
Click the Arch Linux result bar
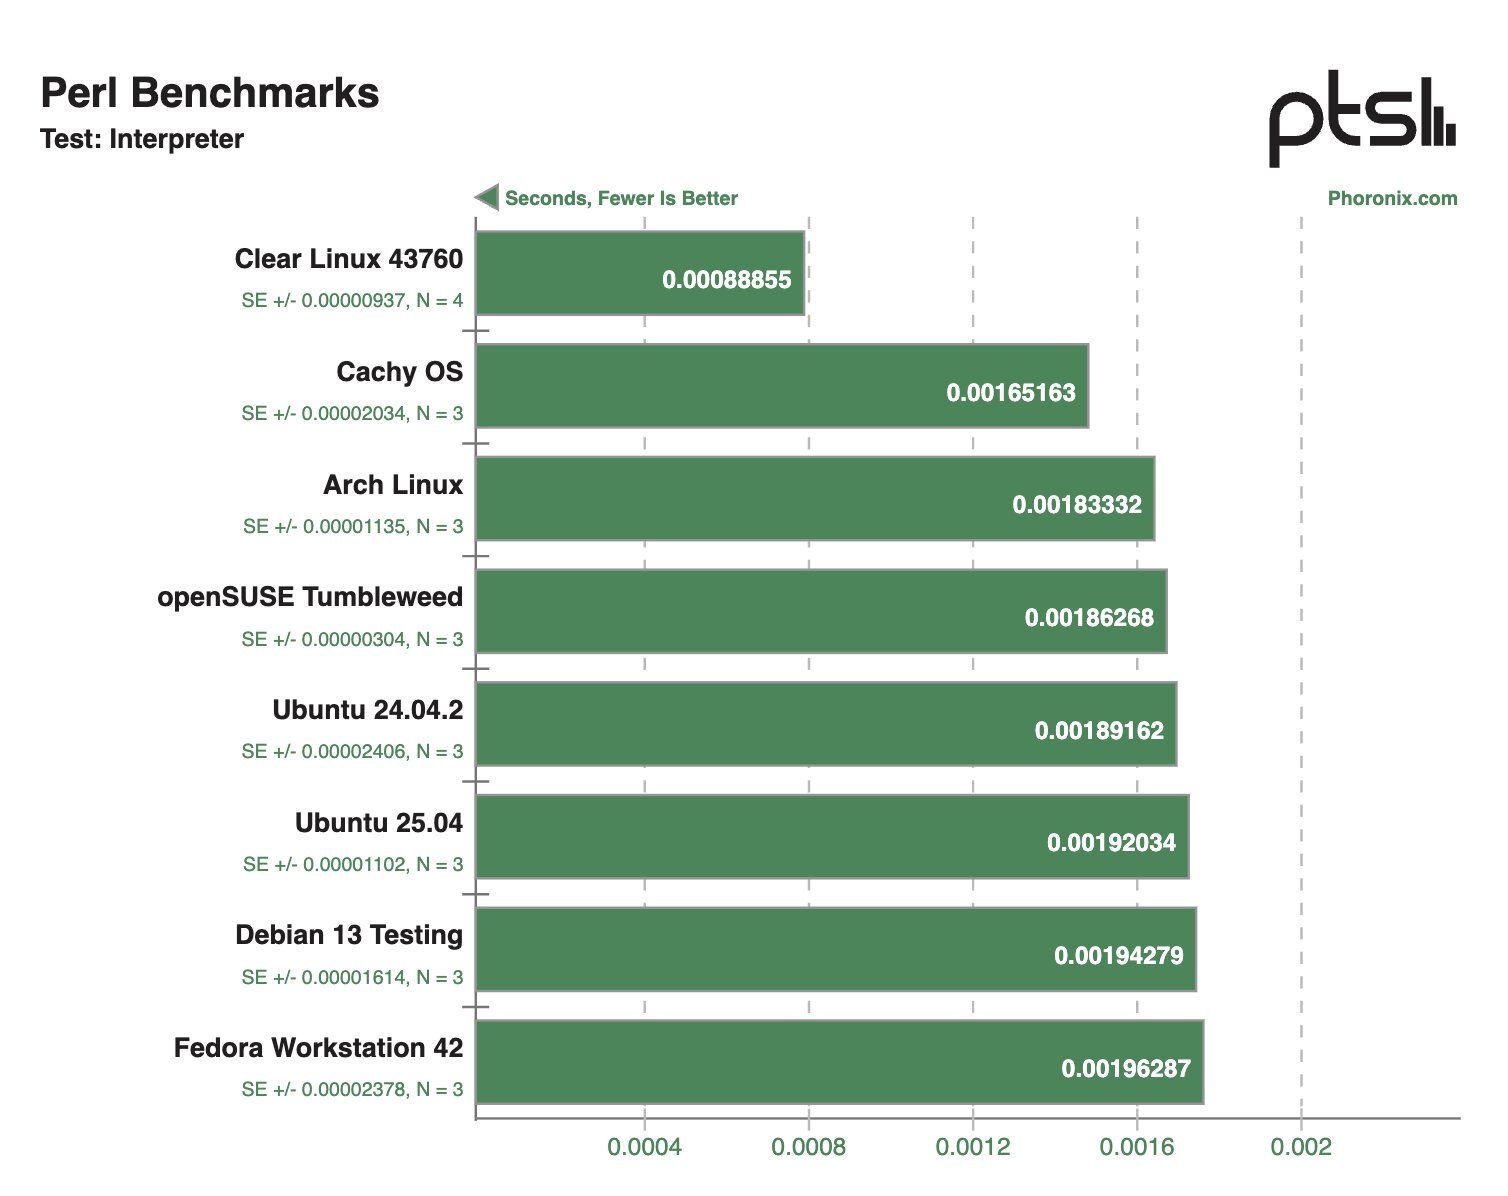pos(815,499)
